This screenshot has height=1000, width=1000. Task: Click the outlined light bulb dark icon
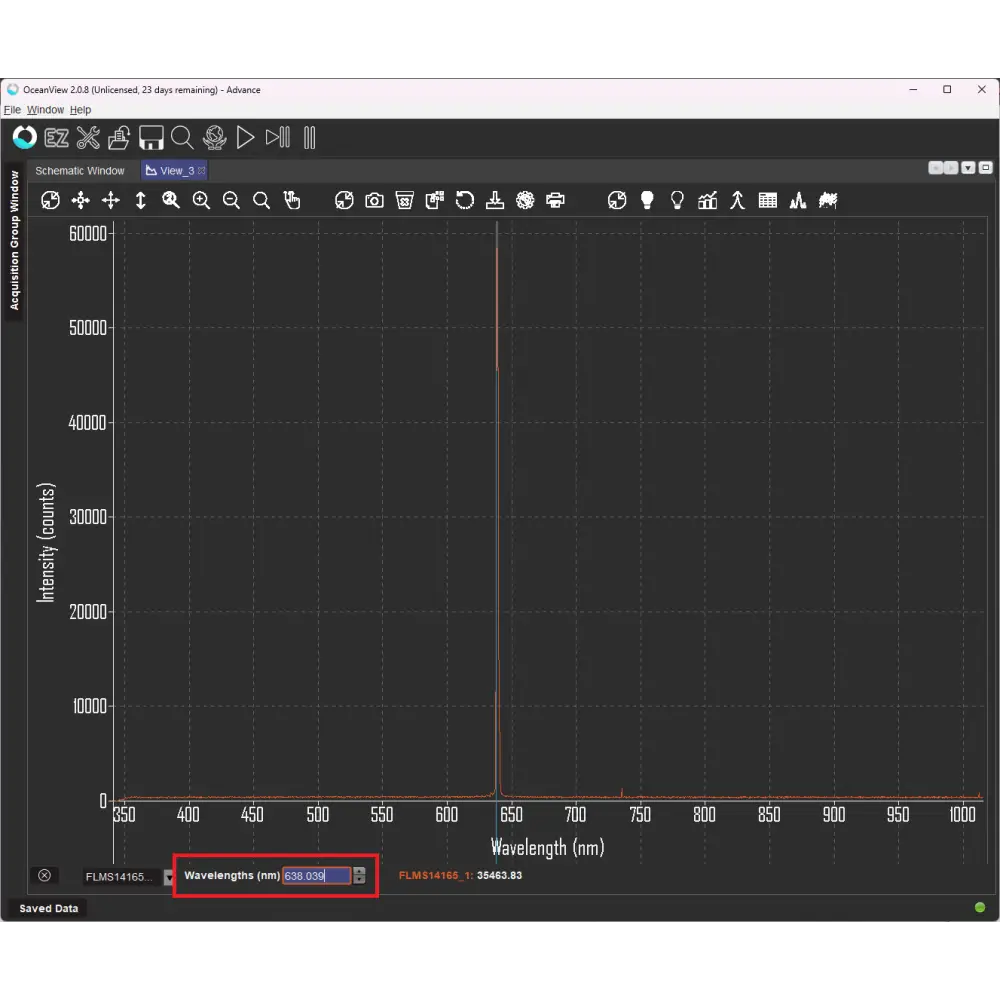677,201
